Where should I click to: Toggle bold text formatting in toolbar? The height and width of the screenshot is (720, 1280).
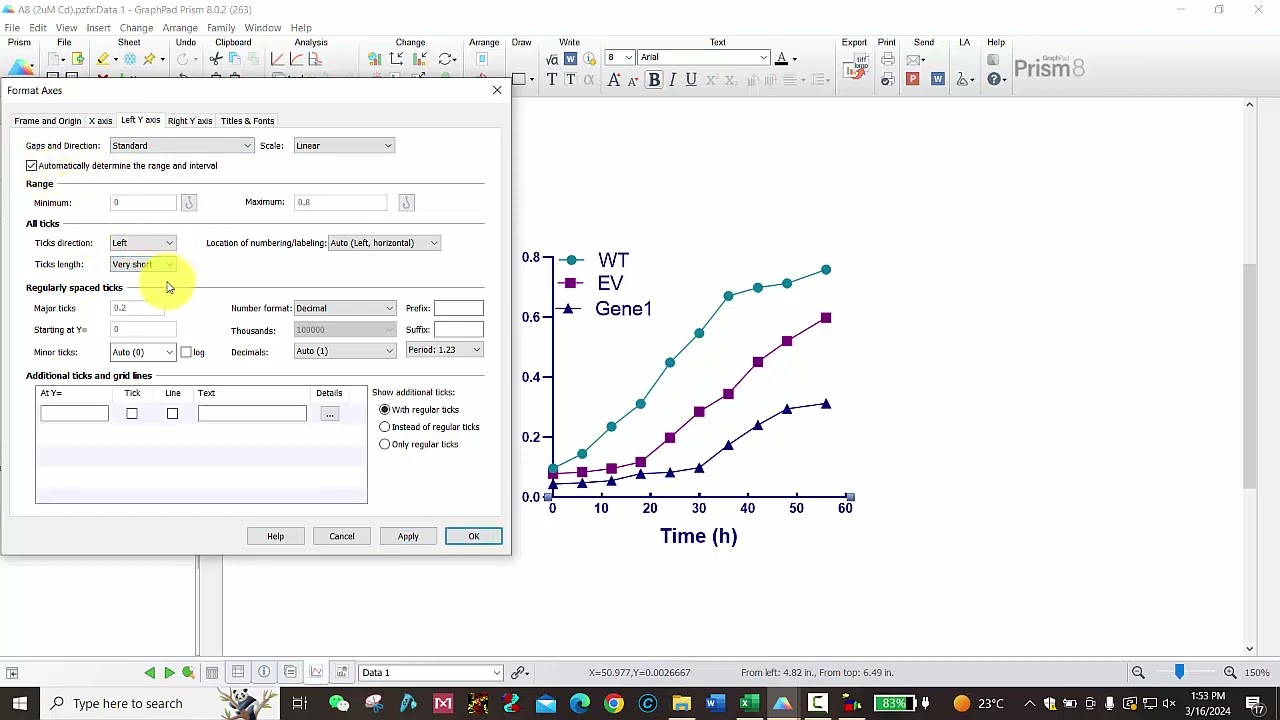point(654,80)
